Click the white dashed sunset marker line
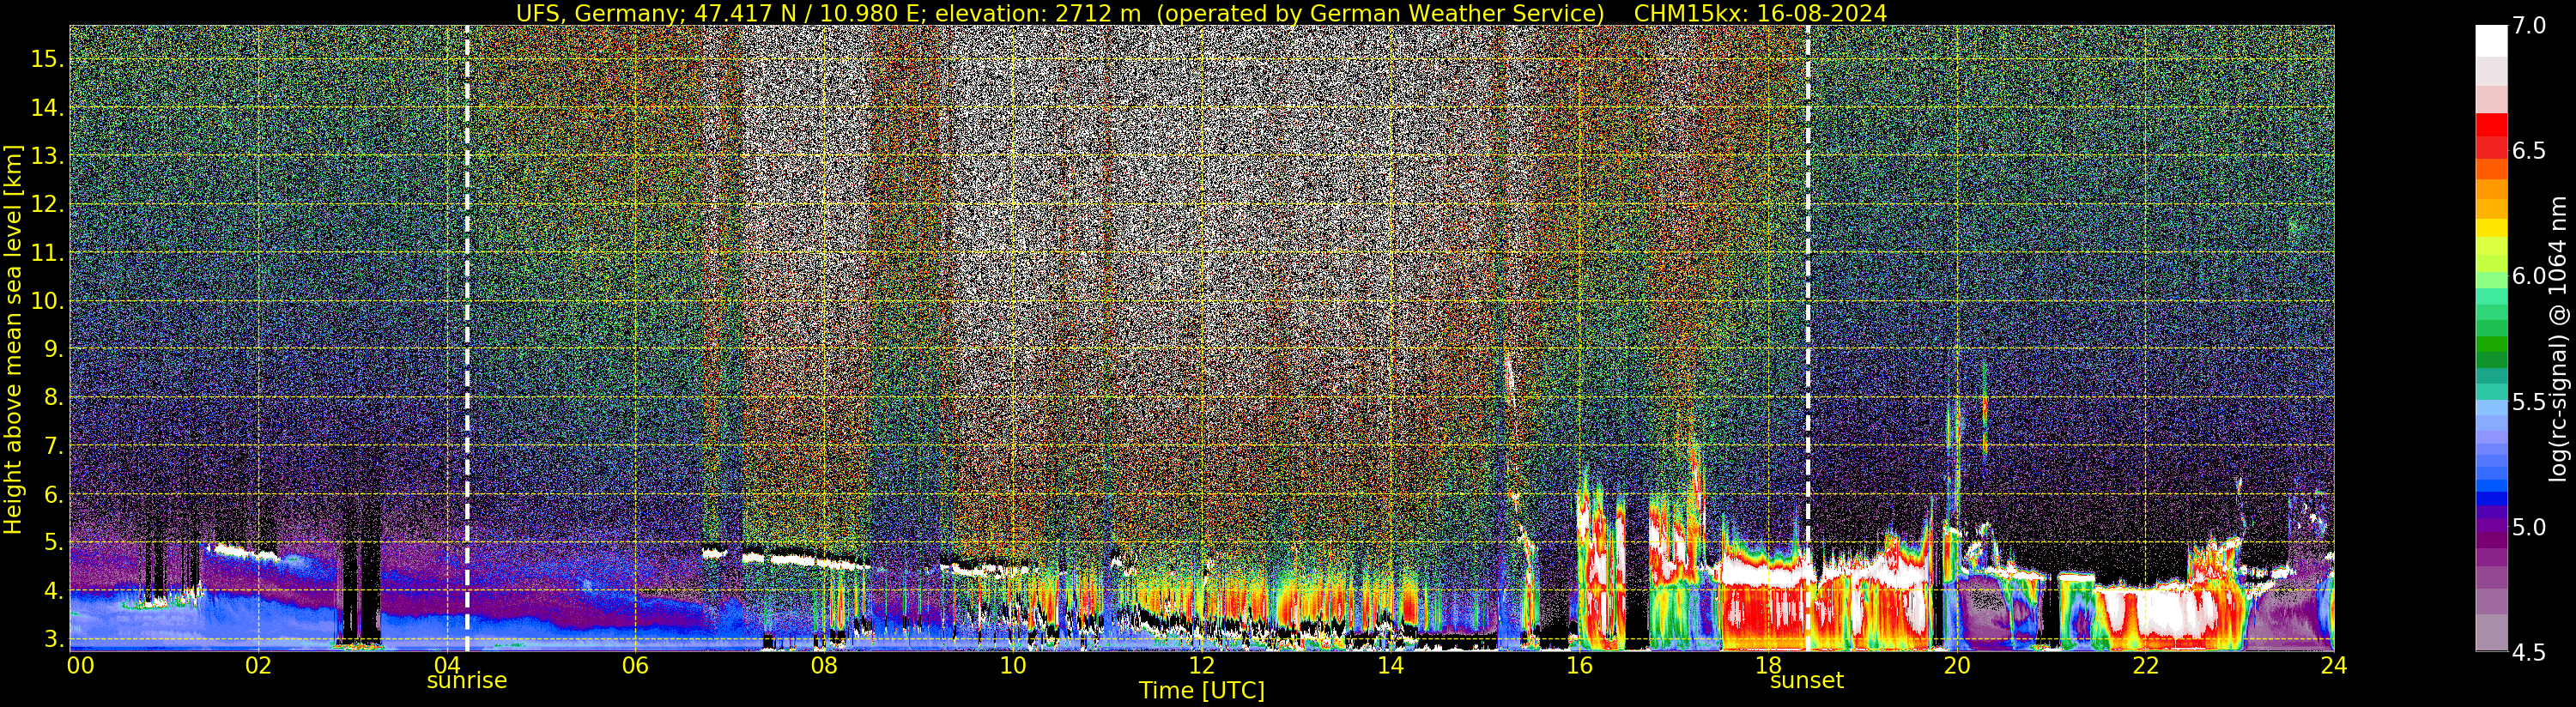2576x707 pixels. pos(1808,338)
